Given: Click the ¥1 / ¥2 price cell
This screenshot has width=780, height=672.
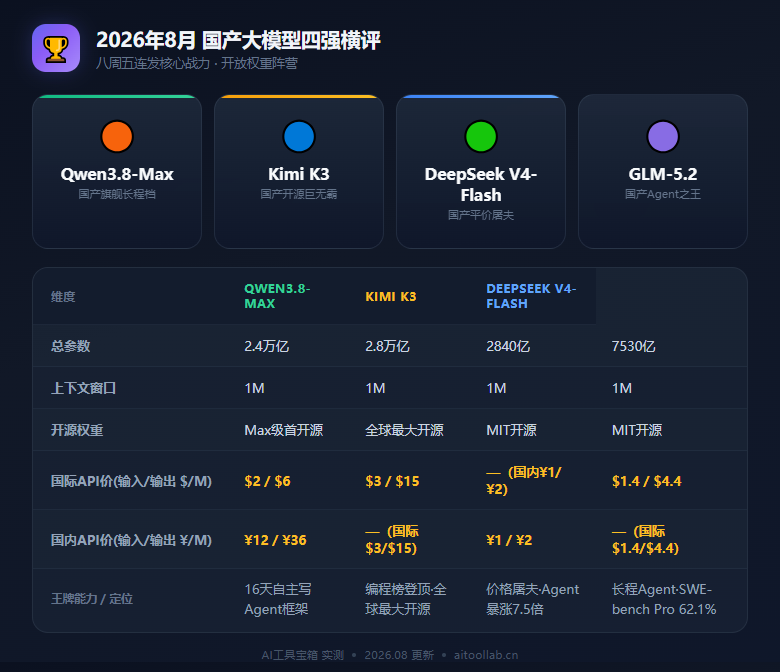Looking at the screenshot, I should point(509,540).
